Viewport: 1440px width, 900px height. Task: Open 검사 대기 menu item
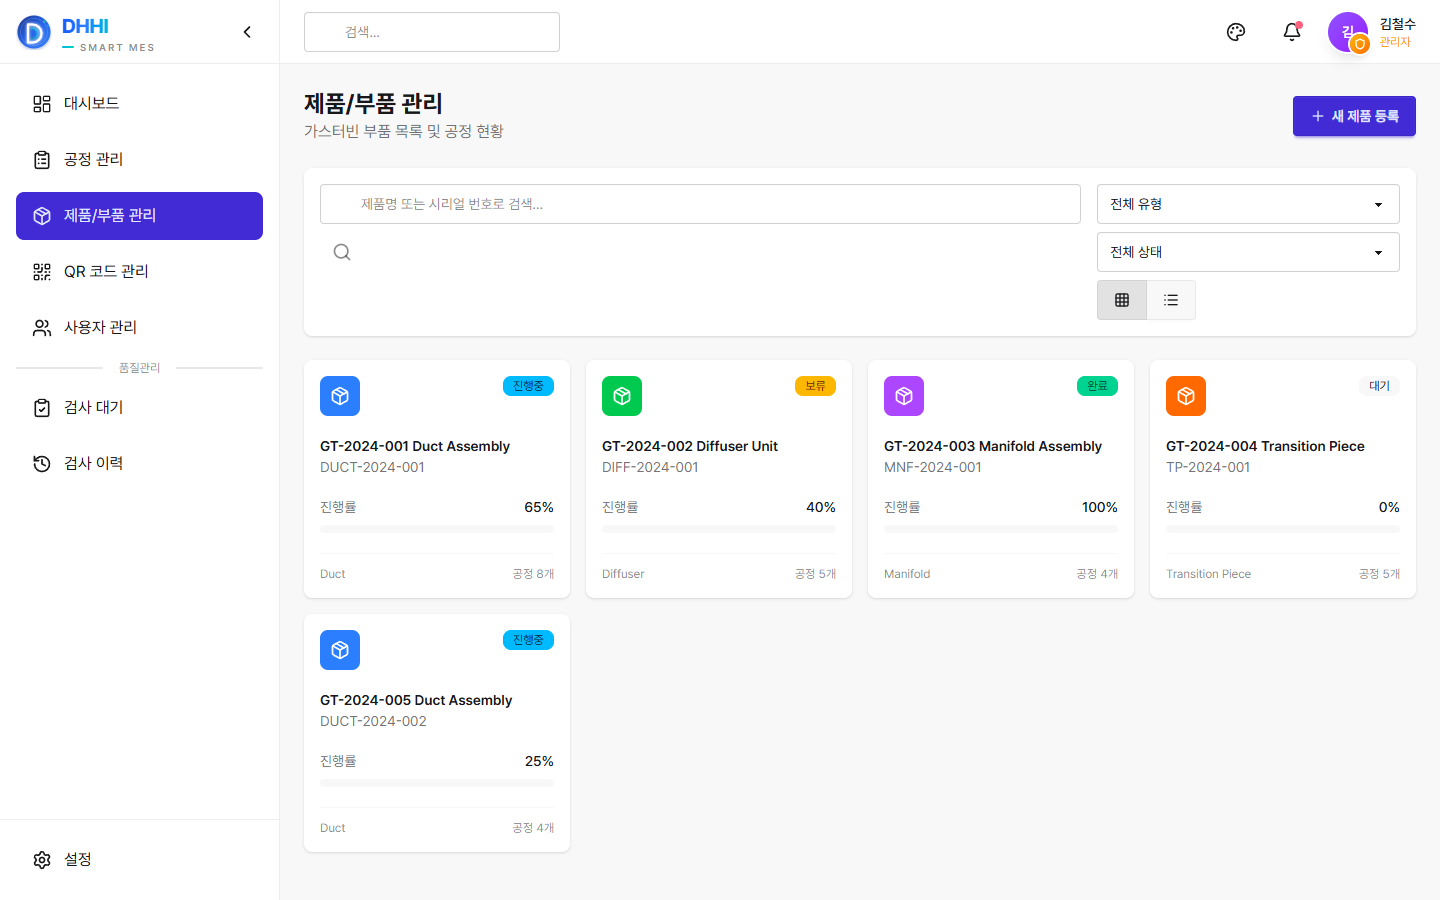point(139,408)
